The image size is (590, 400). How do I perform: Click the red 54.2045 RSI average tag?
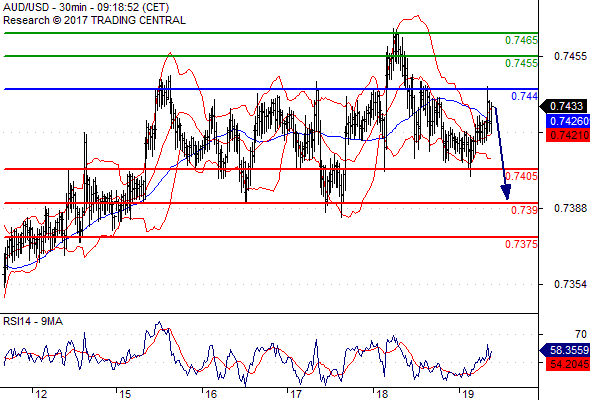pyautogui.click(x=568, y=364)
